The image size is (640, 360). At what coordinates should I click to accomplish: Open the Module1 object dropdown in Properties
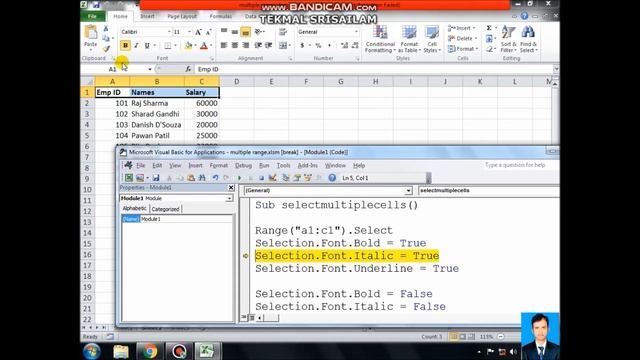[x=229, y=198]
